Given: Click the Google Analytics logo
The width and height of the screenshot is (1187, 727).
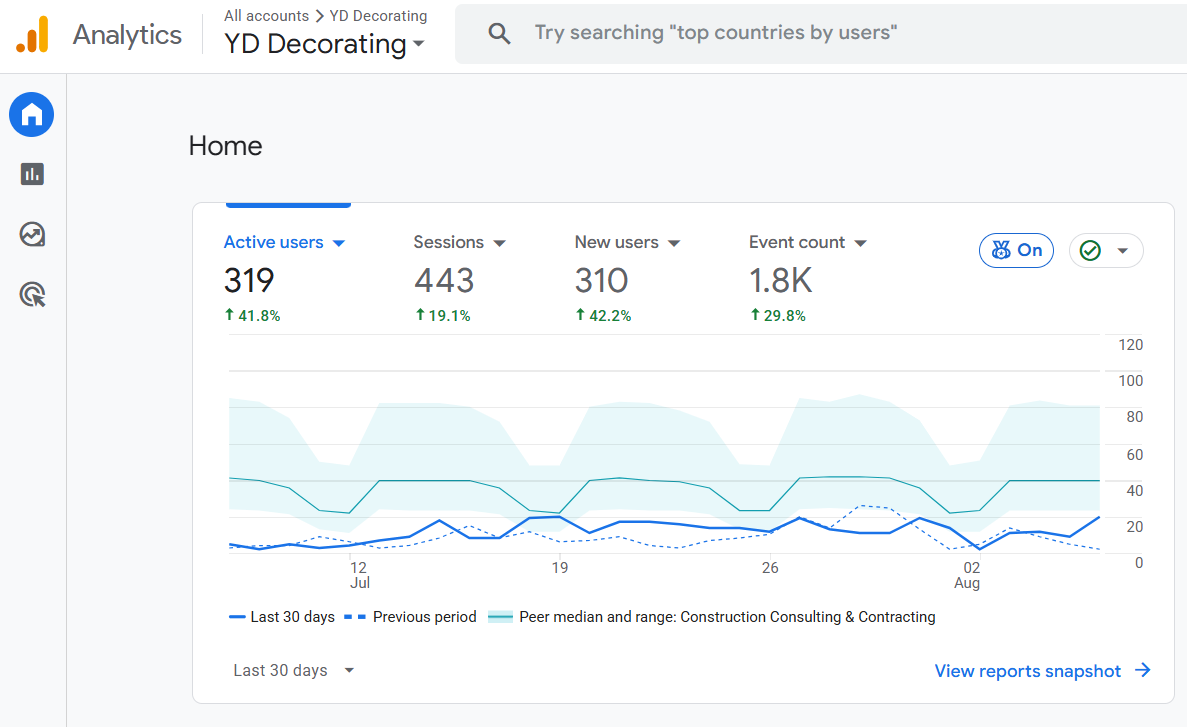Looking at the screenshot, I should pos(32,35).
